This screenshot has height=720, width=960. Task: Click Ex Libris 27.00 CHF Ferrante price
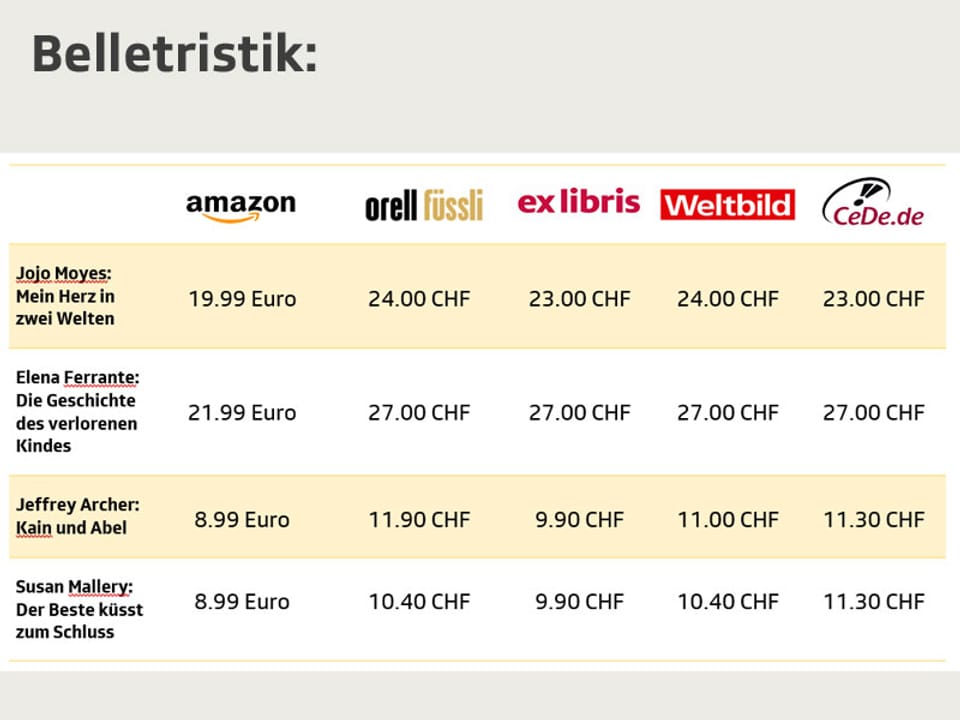[x=579, y=413]
